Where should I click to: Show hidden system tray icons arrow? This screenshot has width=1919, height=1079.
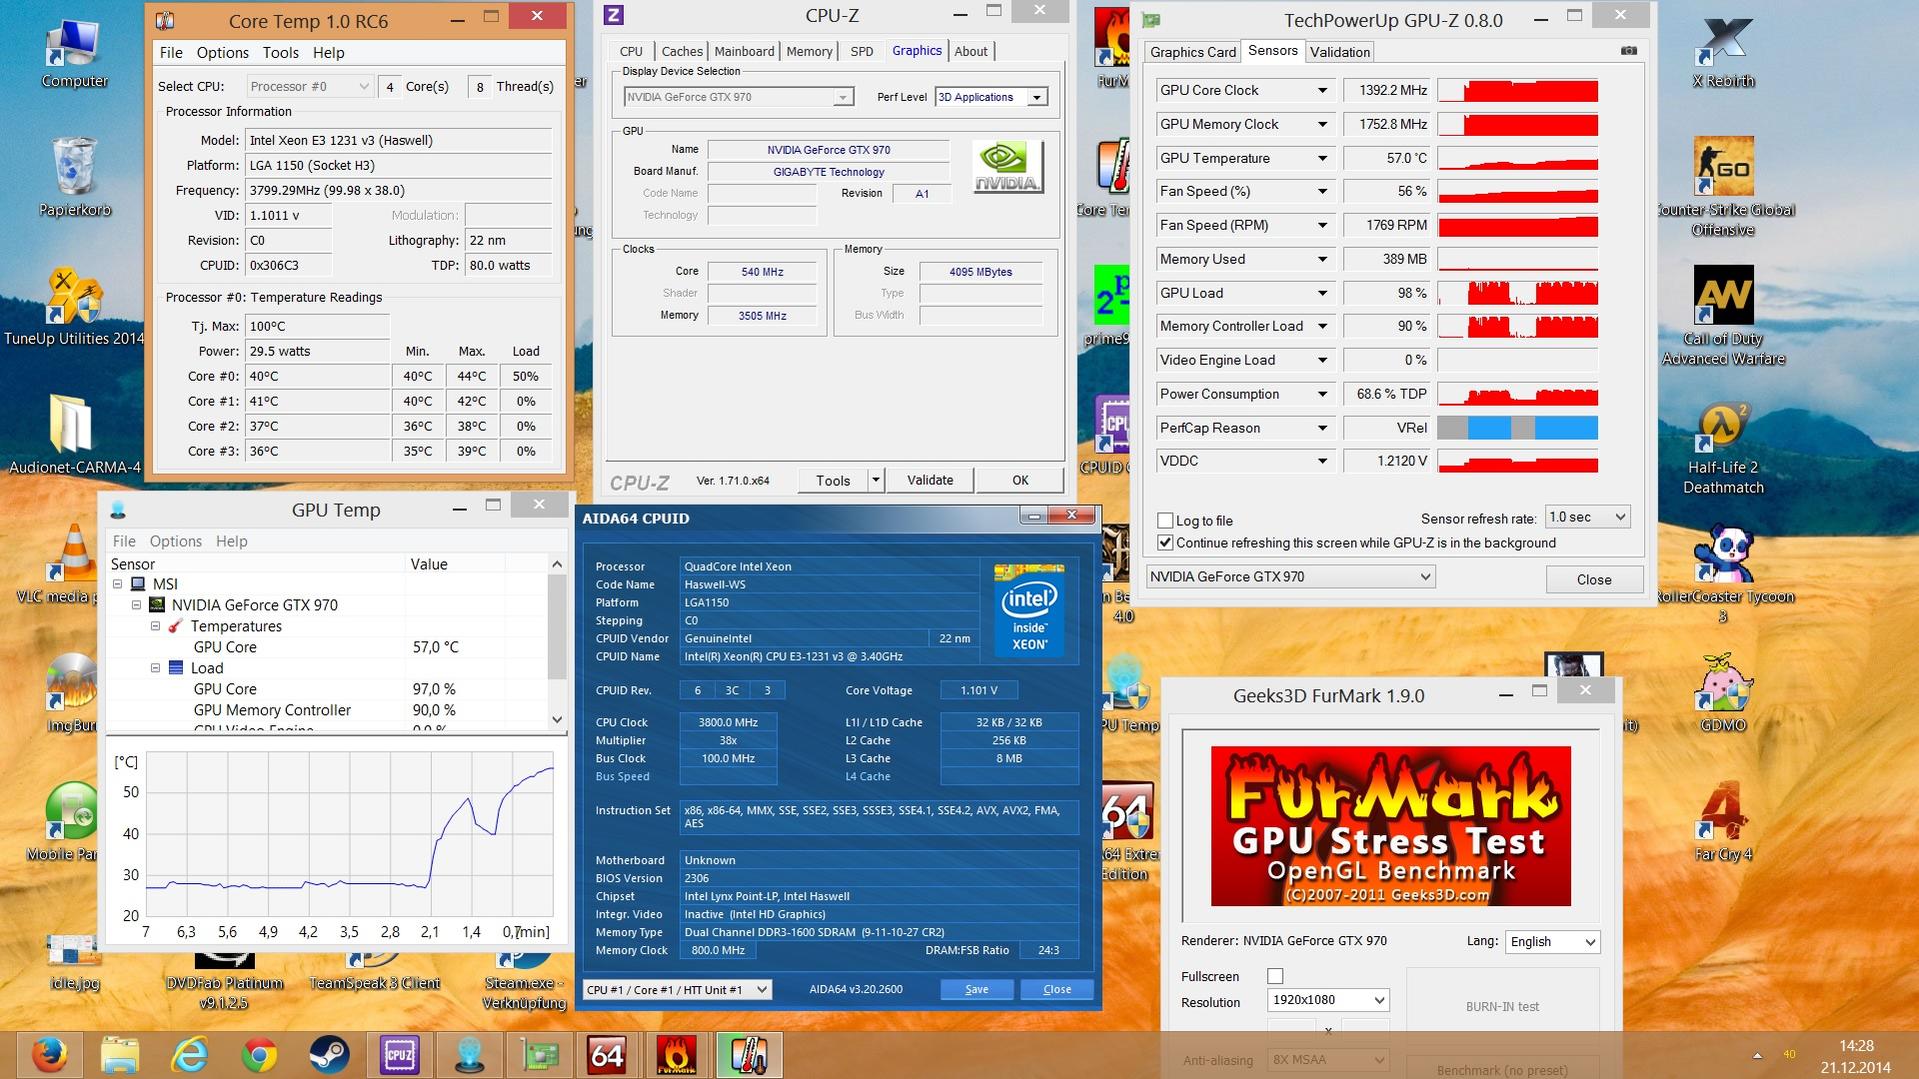click(1757, 1055)
